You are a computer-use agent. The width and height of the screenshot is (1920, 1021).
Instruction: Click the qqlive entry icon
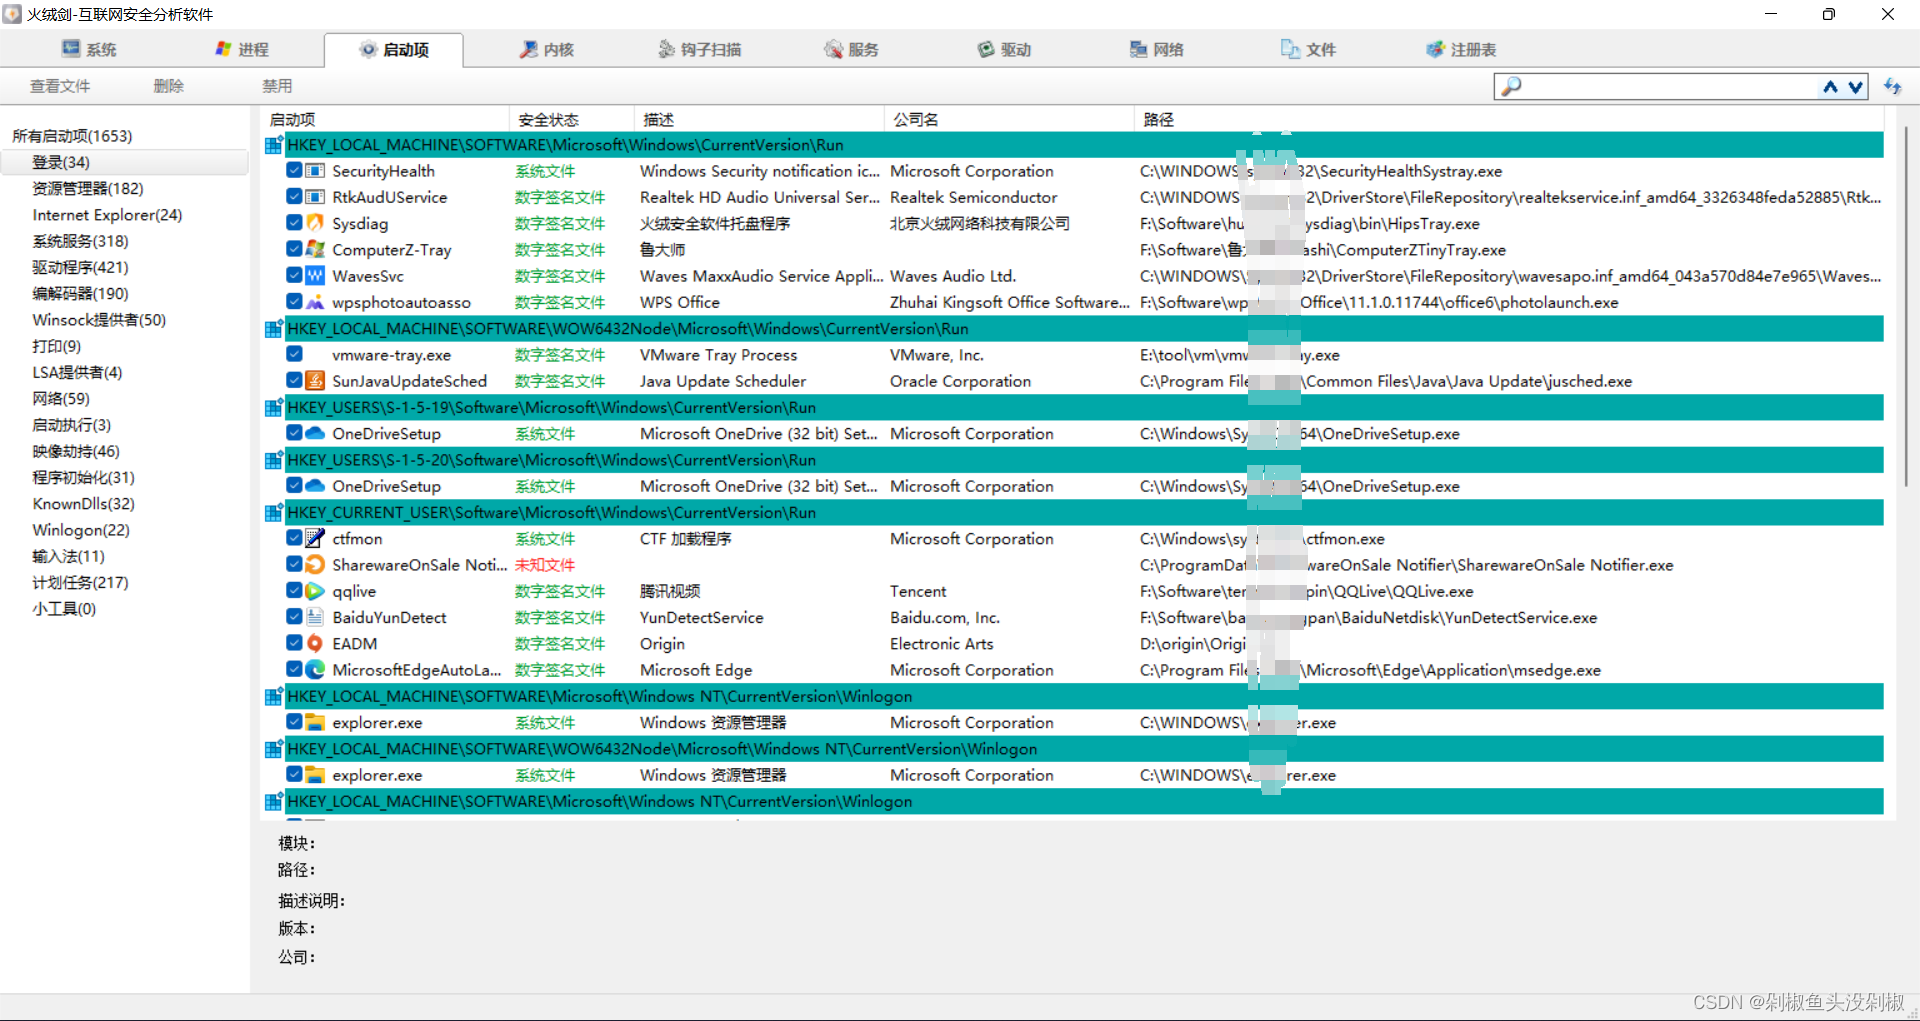(x=315, y=590)
